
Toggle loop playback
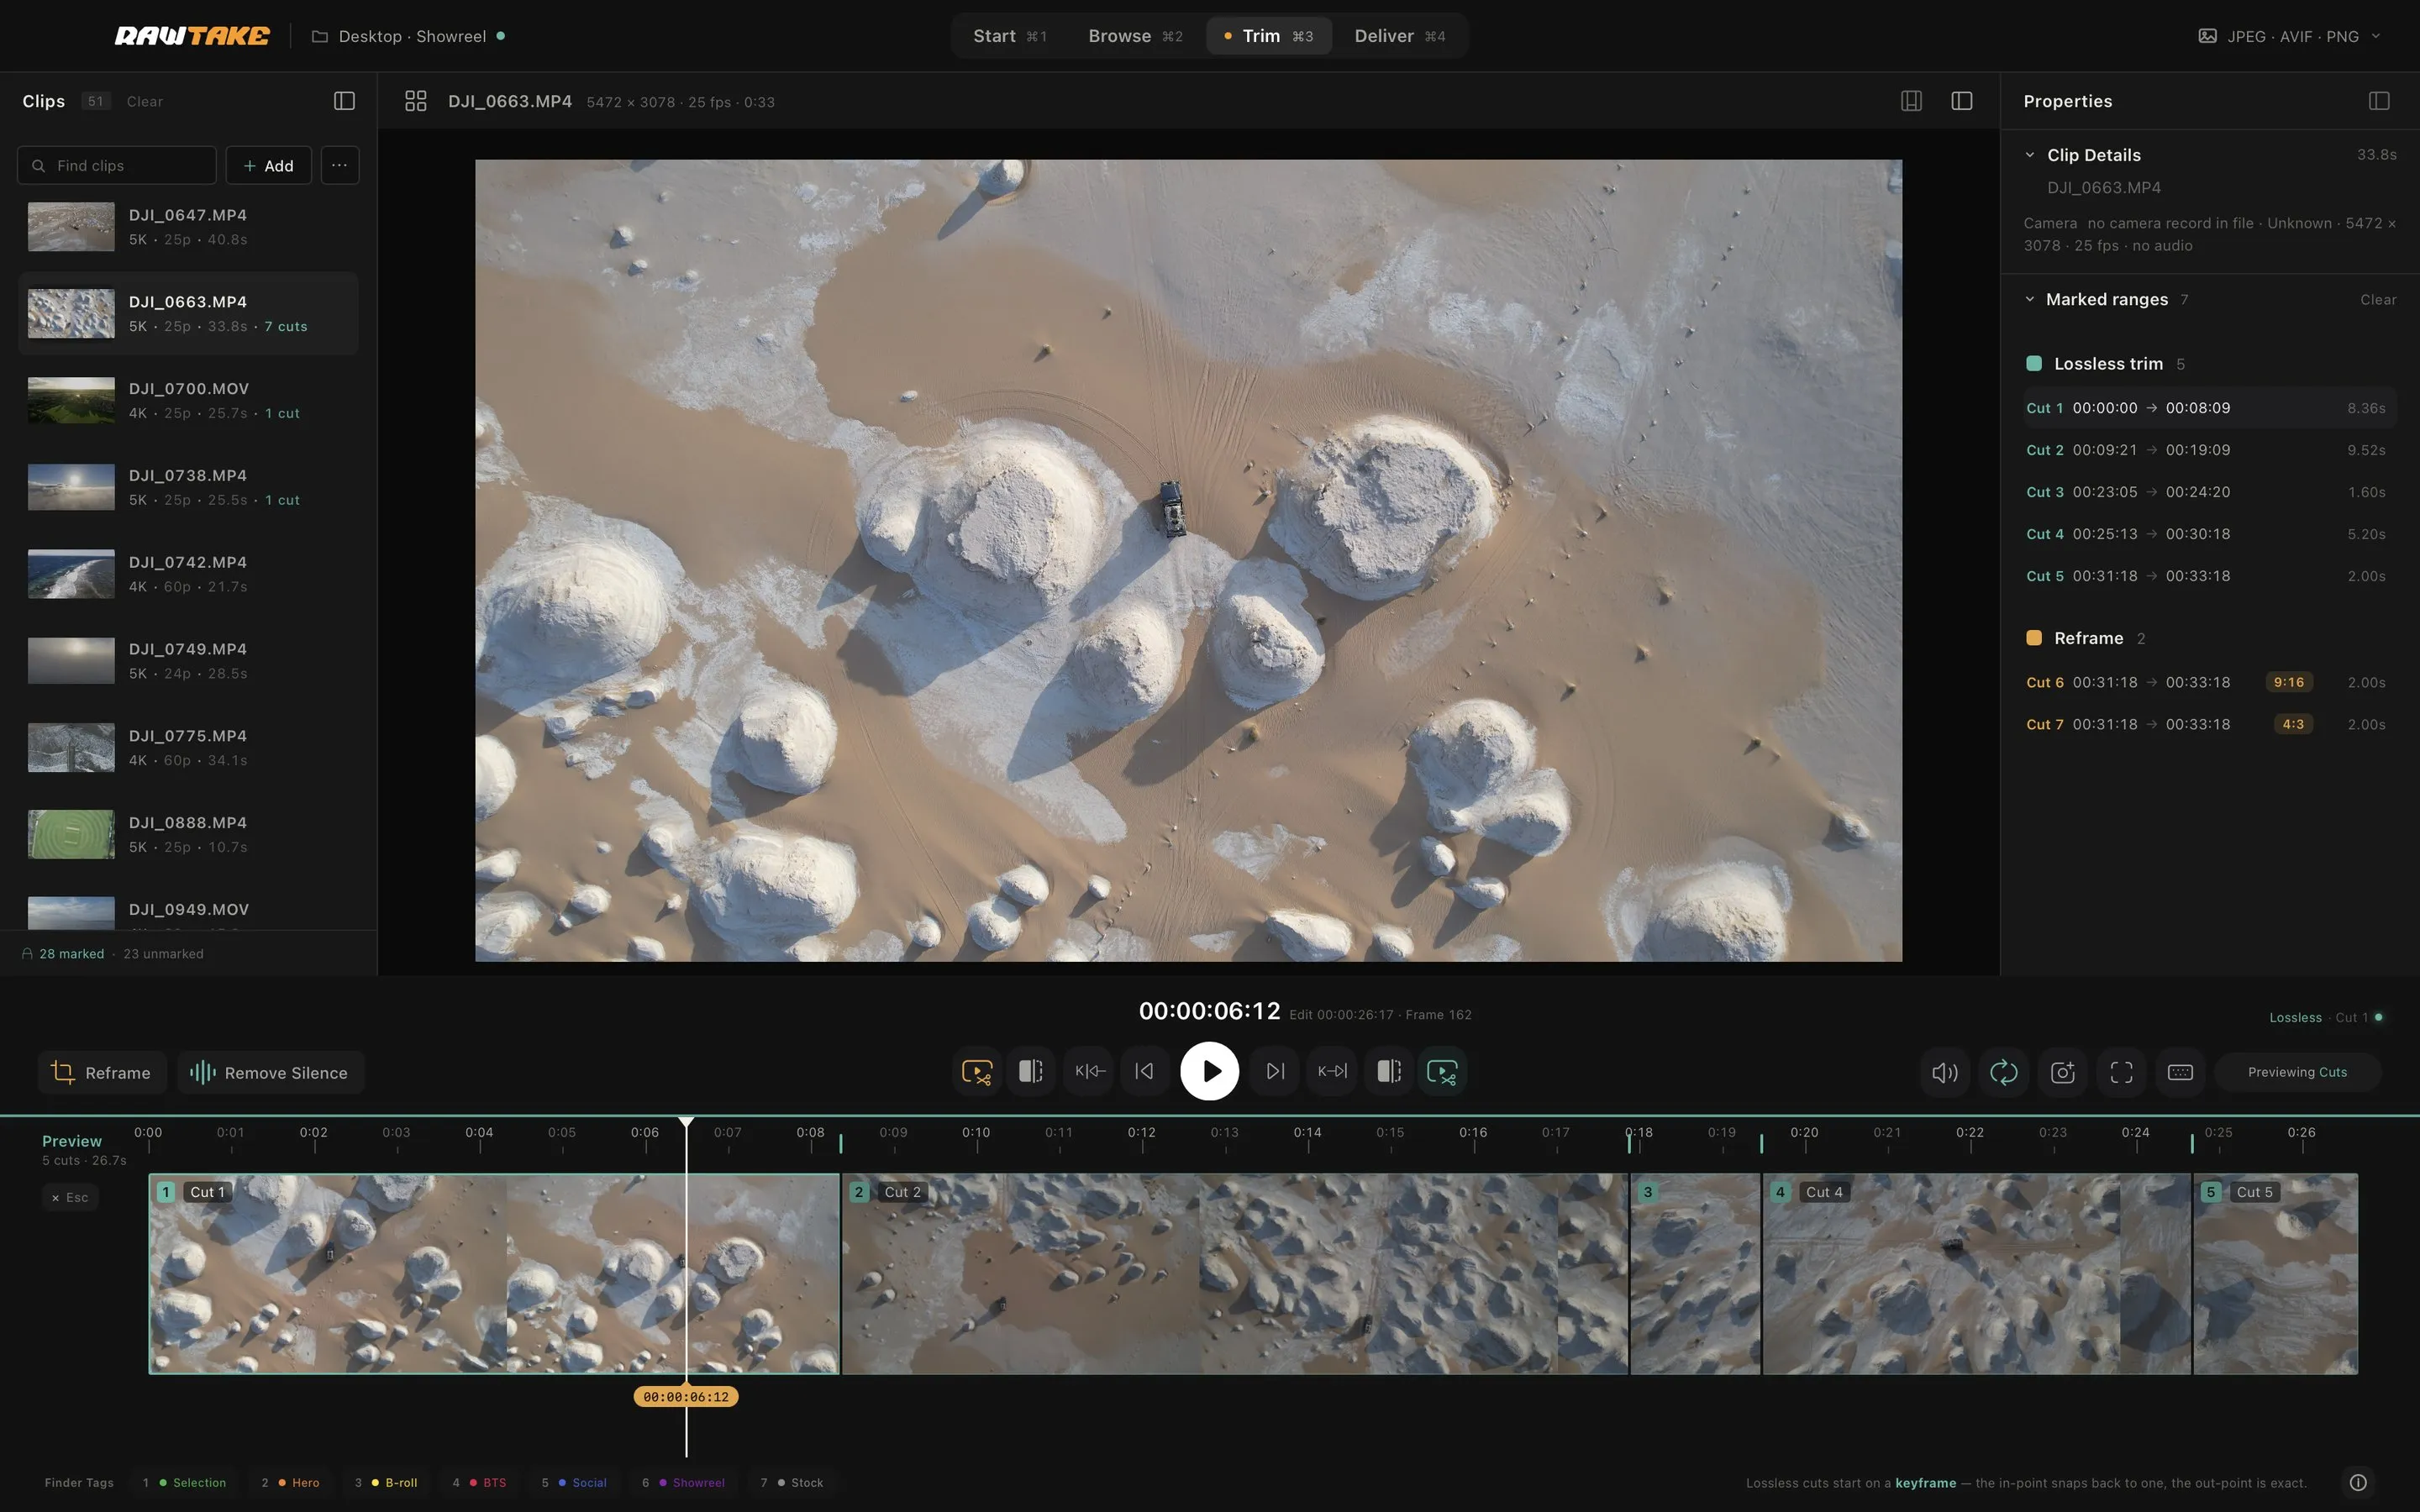coord(2004,1073)
